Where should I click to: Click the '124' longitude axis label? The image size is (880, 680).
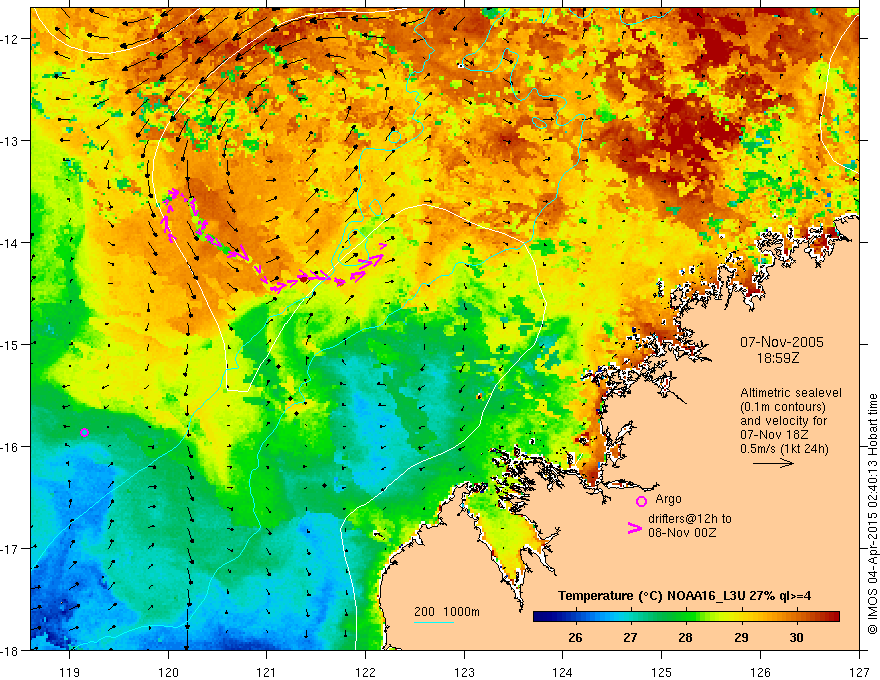pyautogui.click(x=562, y=672)
